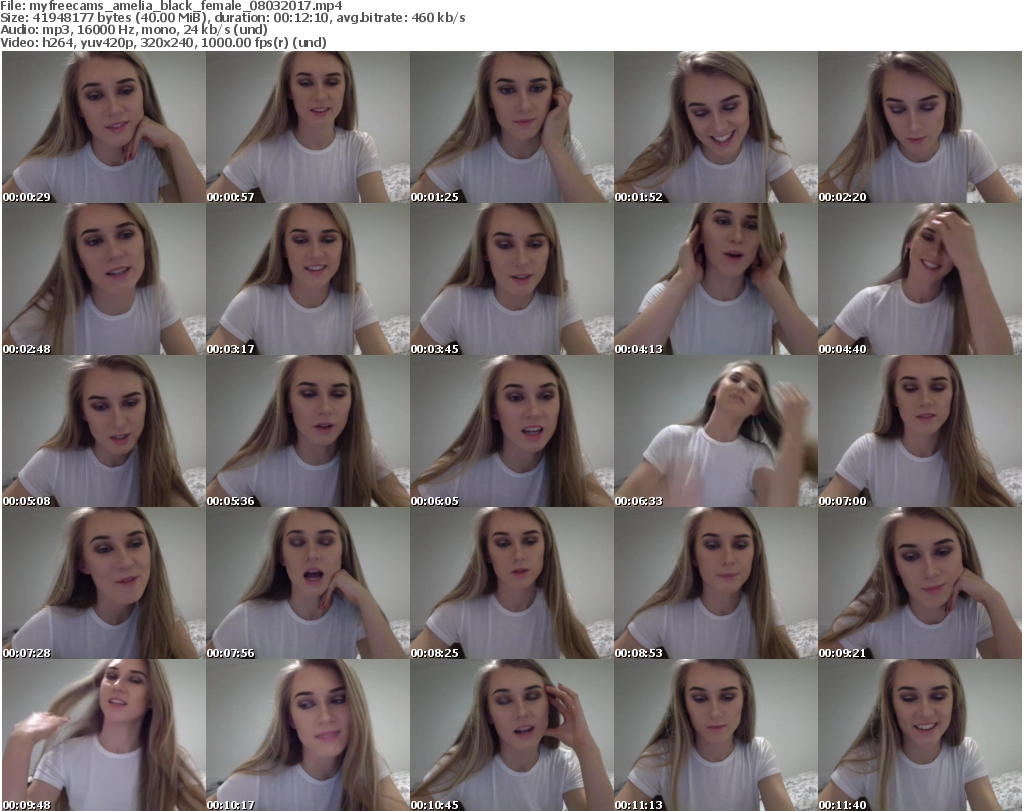
Task: Choose the thumbnail marked 00:08:25
Action: point(512,584)
